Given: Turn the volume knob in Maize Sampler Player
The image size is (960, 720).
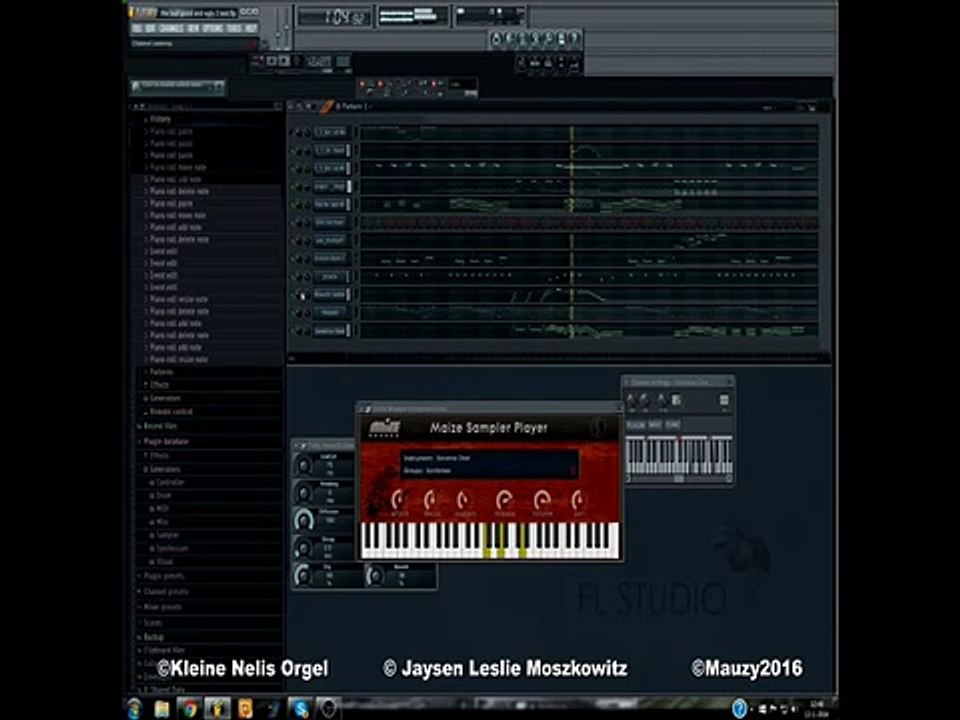Looking at the screenshot, I should (x=542, y=501).
